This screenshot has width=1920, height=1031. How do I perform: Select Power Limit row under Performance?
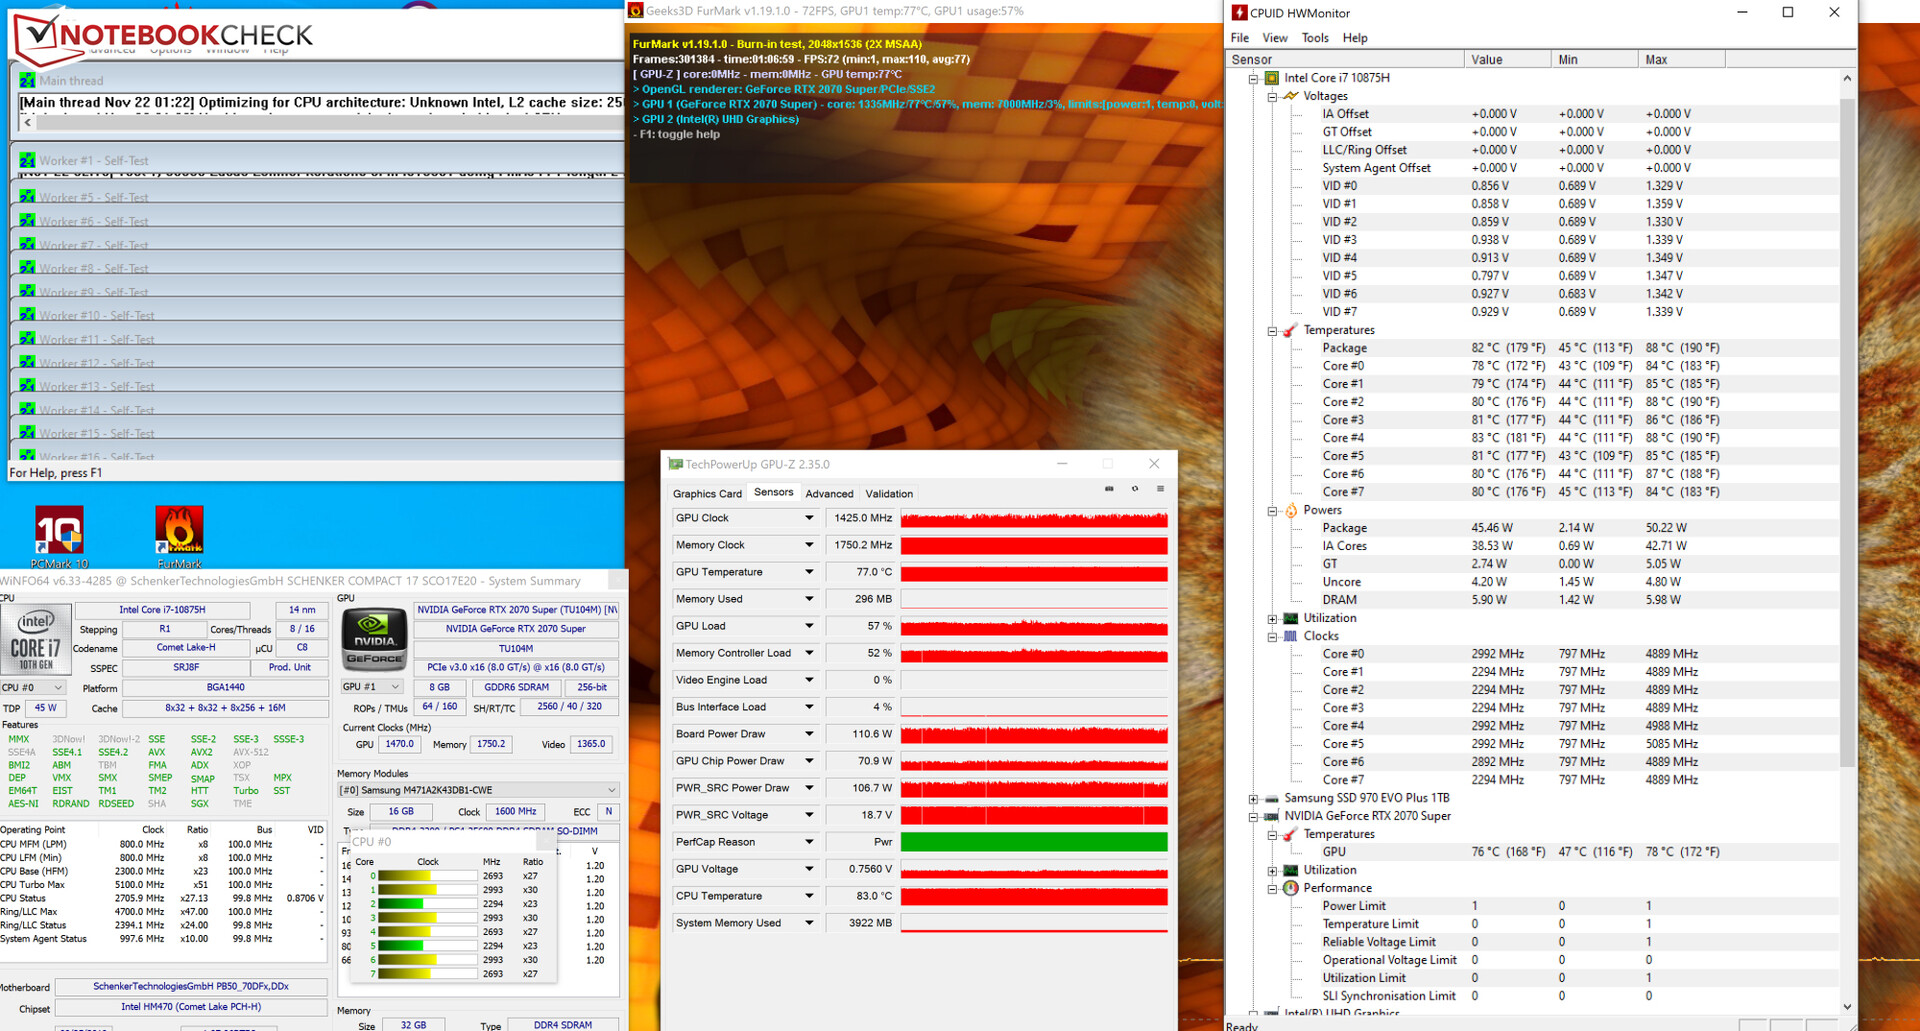(1533, 906)
